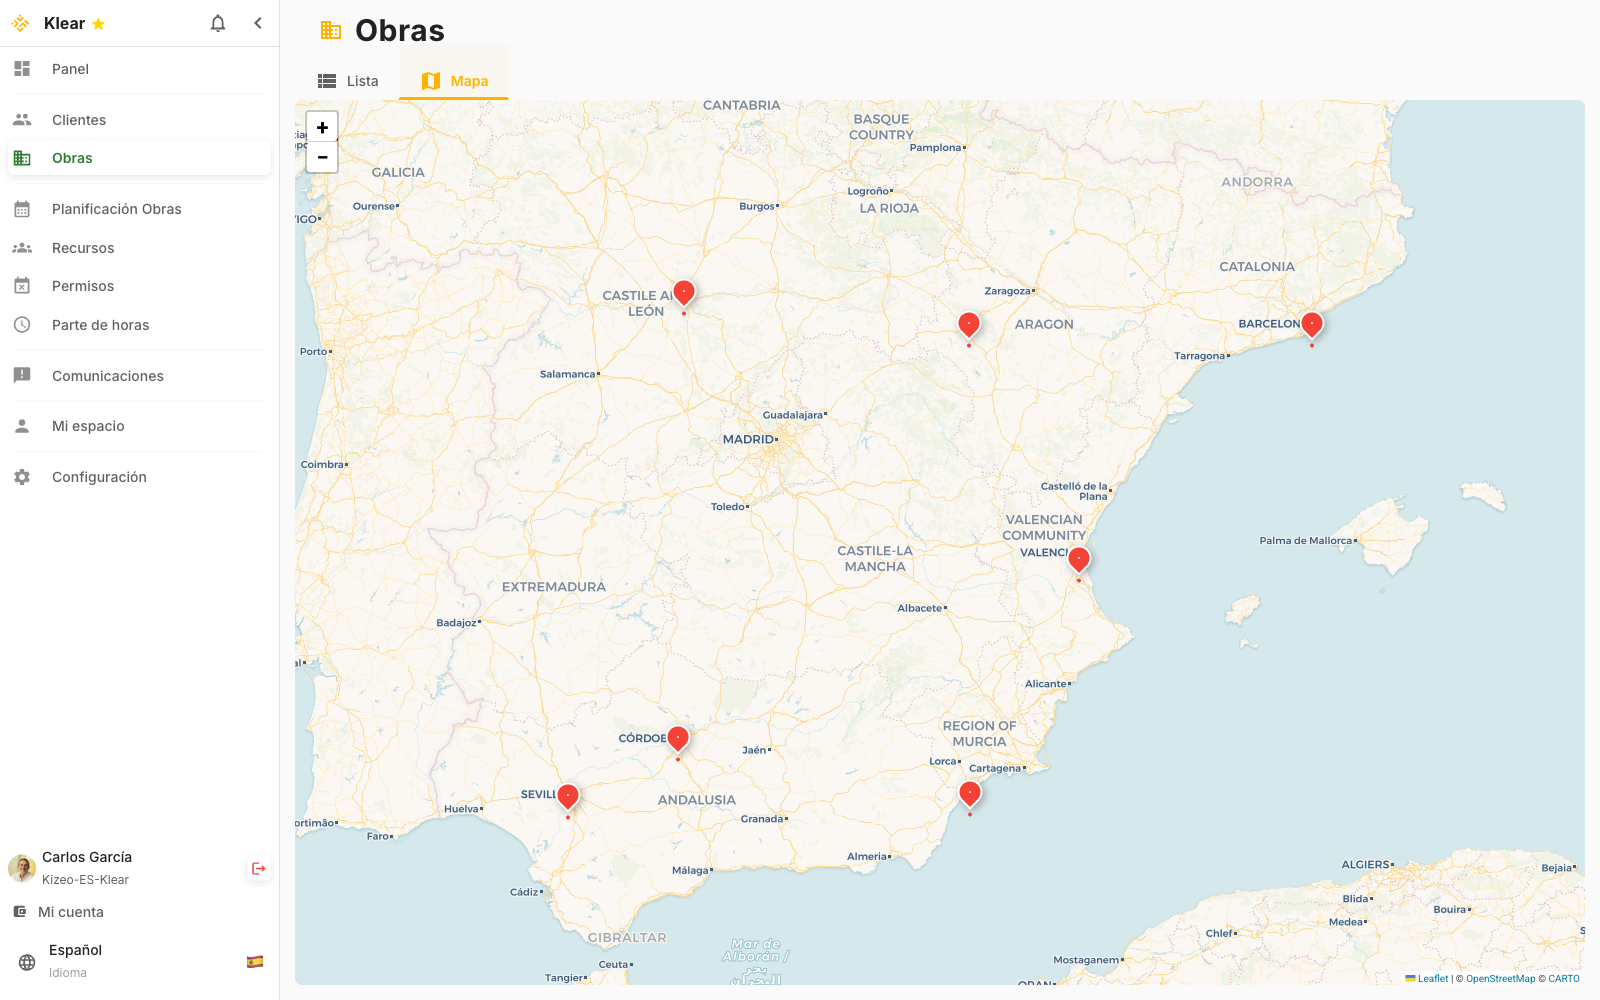Open the Parte de horas clock icon
Viewport: 1600px width, 1000px height.
coord(22,324)
